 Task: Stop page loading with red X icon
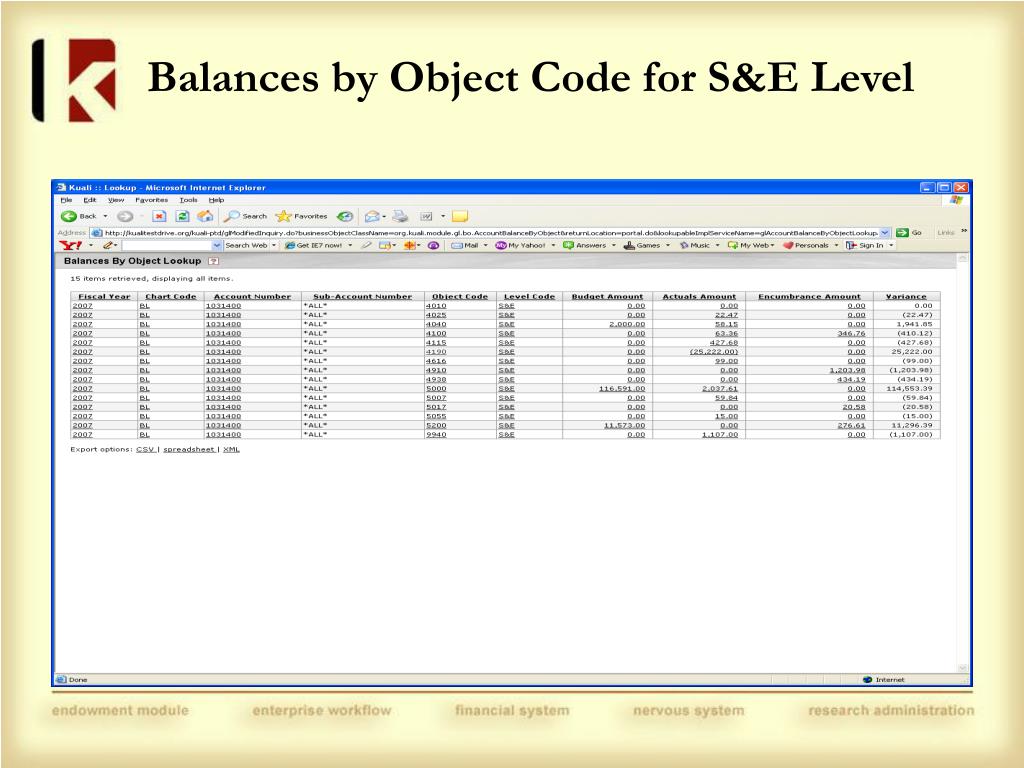coord(159,216)
